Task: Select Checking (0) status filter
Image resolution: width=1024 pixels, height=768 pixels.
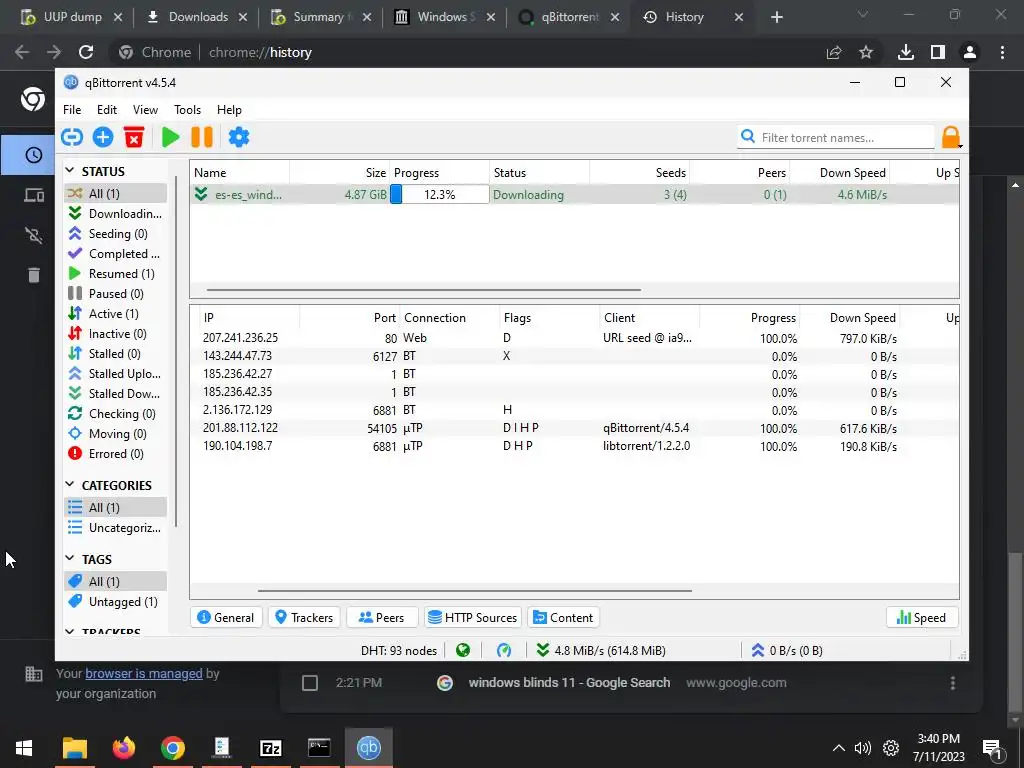Action: [115, 413]
